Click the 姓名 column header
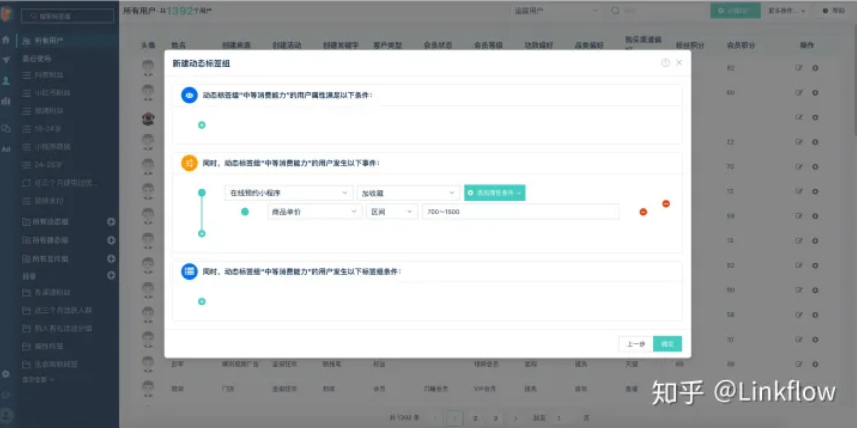This screenshot has width=857, height=429. [x=178, y=46]
